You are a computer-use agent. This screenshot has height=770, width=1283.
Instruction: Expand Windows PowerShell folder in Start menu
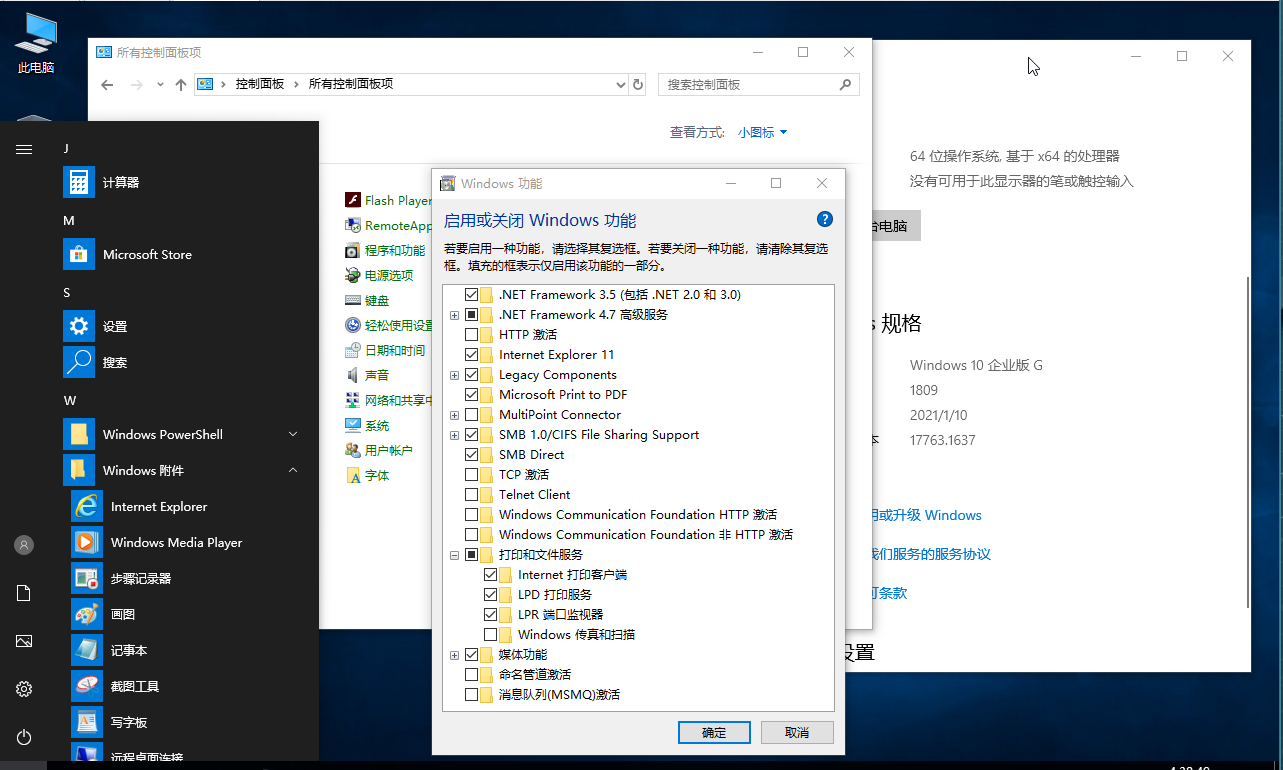tap(293, 434)
